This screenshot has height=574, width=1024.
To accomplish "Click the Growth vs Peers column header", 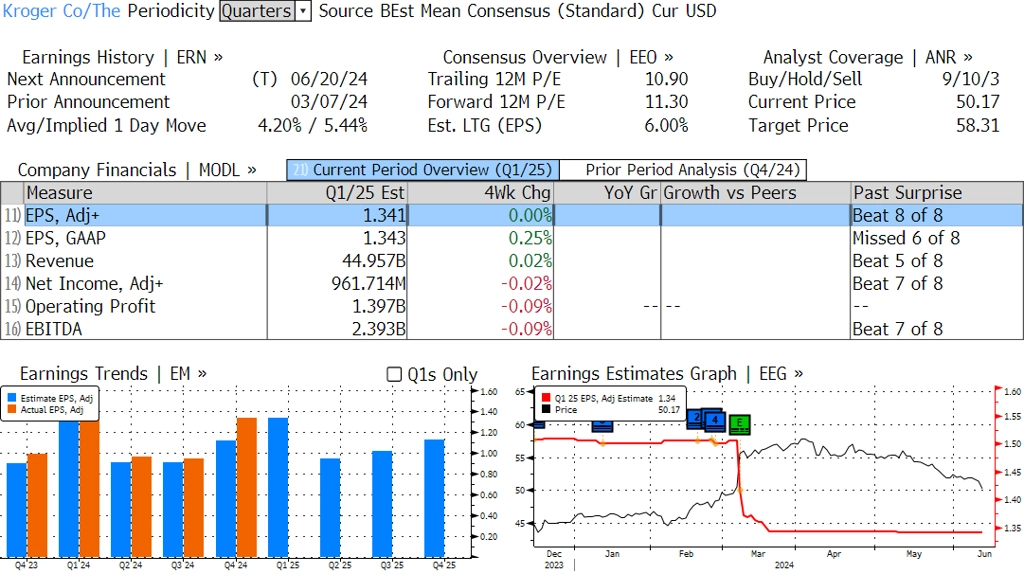I will (x=756, y=193).
